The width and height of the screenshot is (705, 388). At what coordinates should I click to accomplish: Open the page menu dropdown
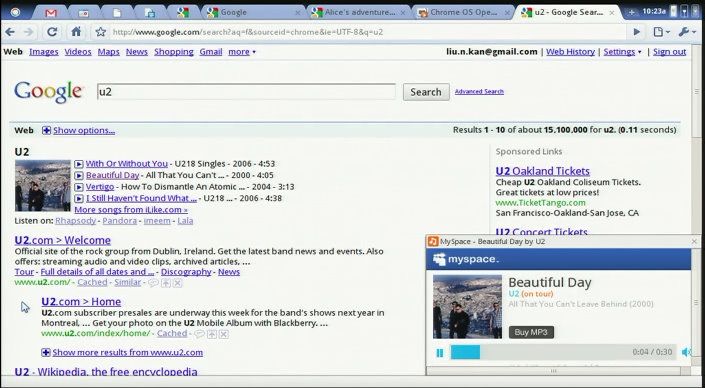(661, 32)
